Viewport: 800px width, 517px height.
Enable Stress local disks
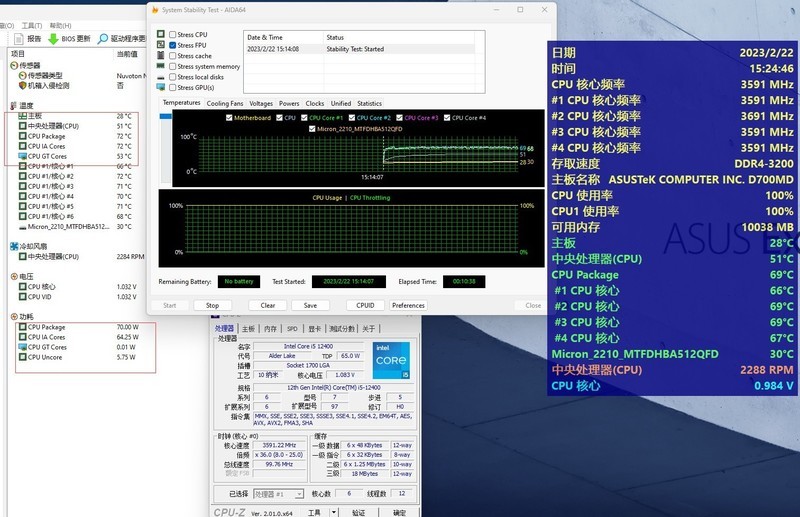(x=173, y=77)
